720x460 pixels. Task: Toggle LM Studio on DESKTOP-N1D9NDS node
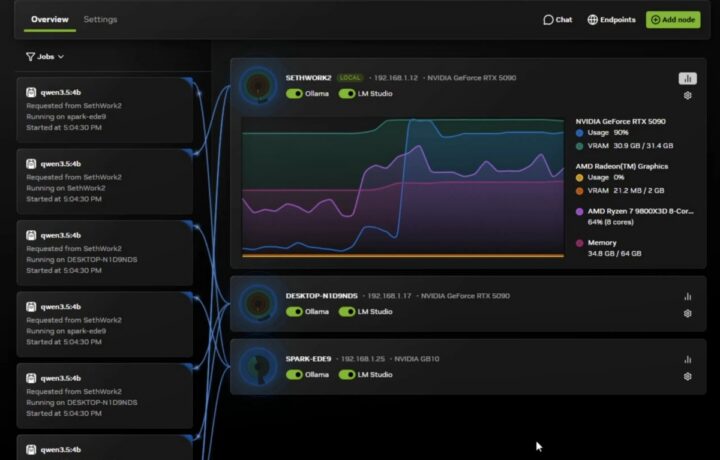pos(347,312)
